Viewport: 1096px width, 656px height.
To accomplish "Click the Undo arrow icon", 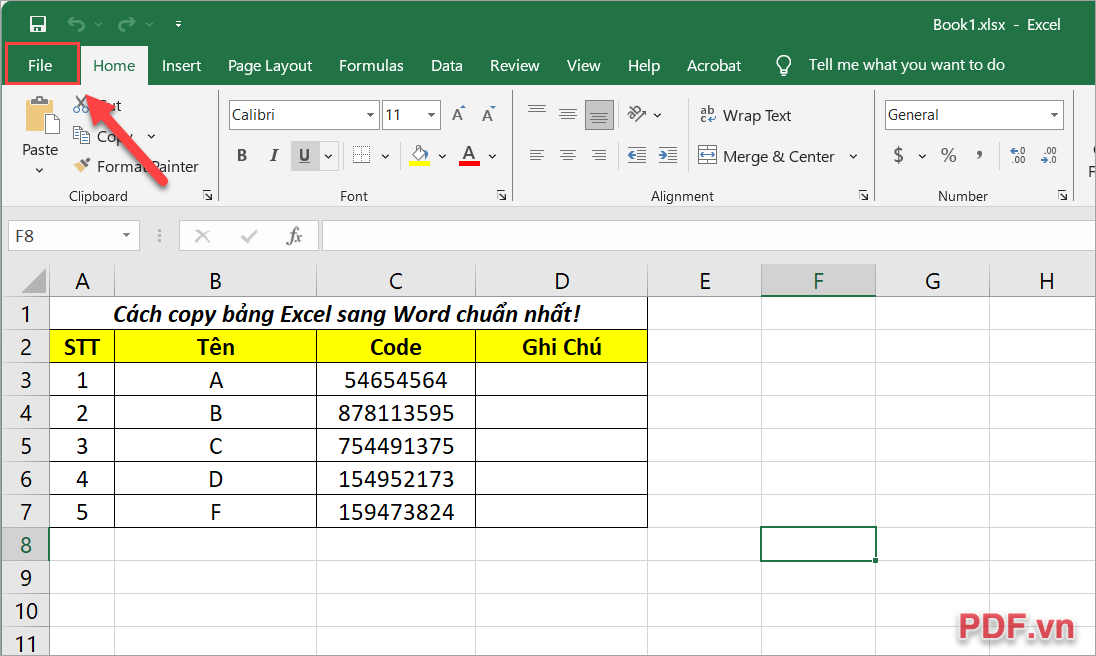I will (x=76, y=24).
